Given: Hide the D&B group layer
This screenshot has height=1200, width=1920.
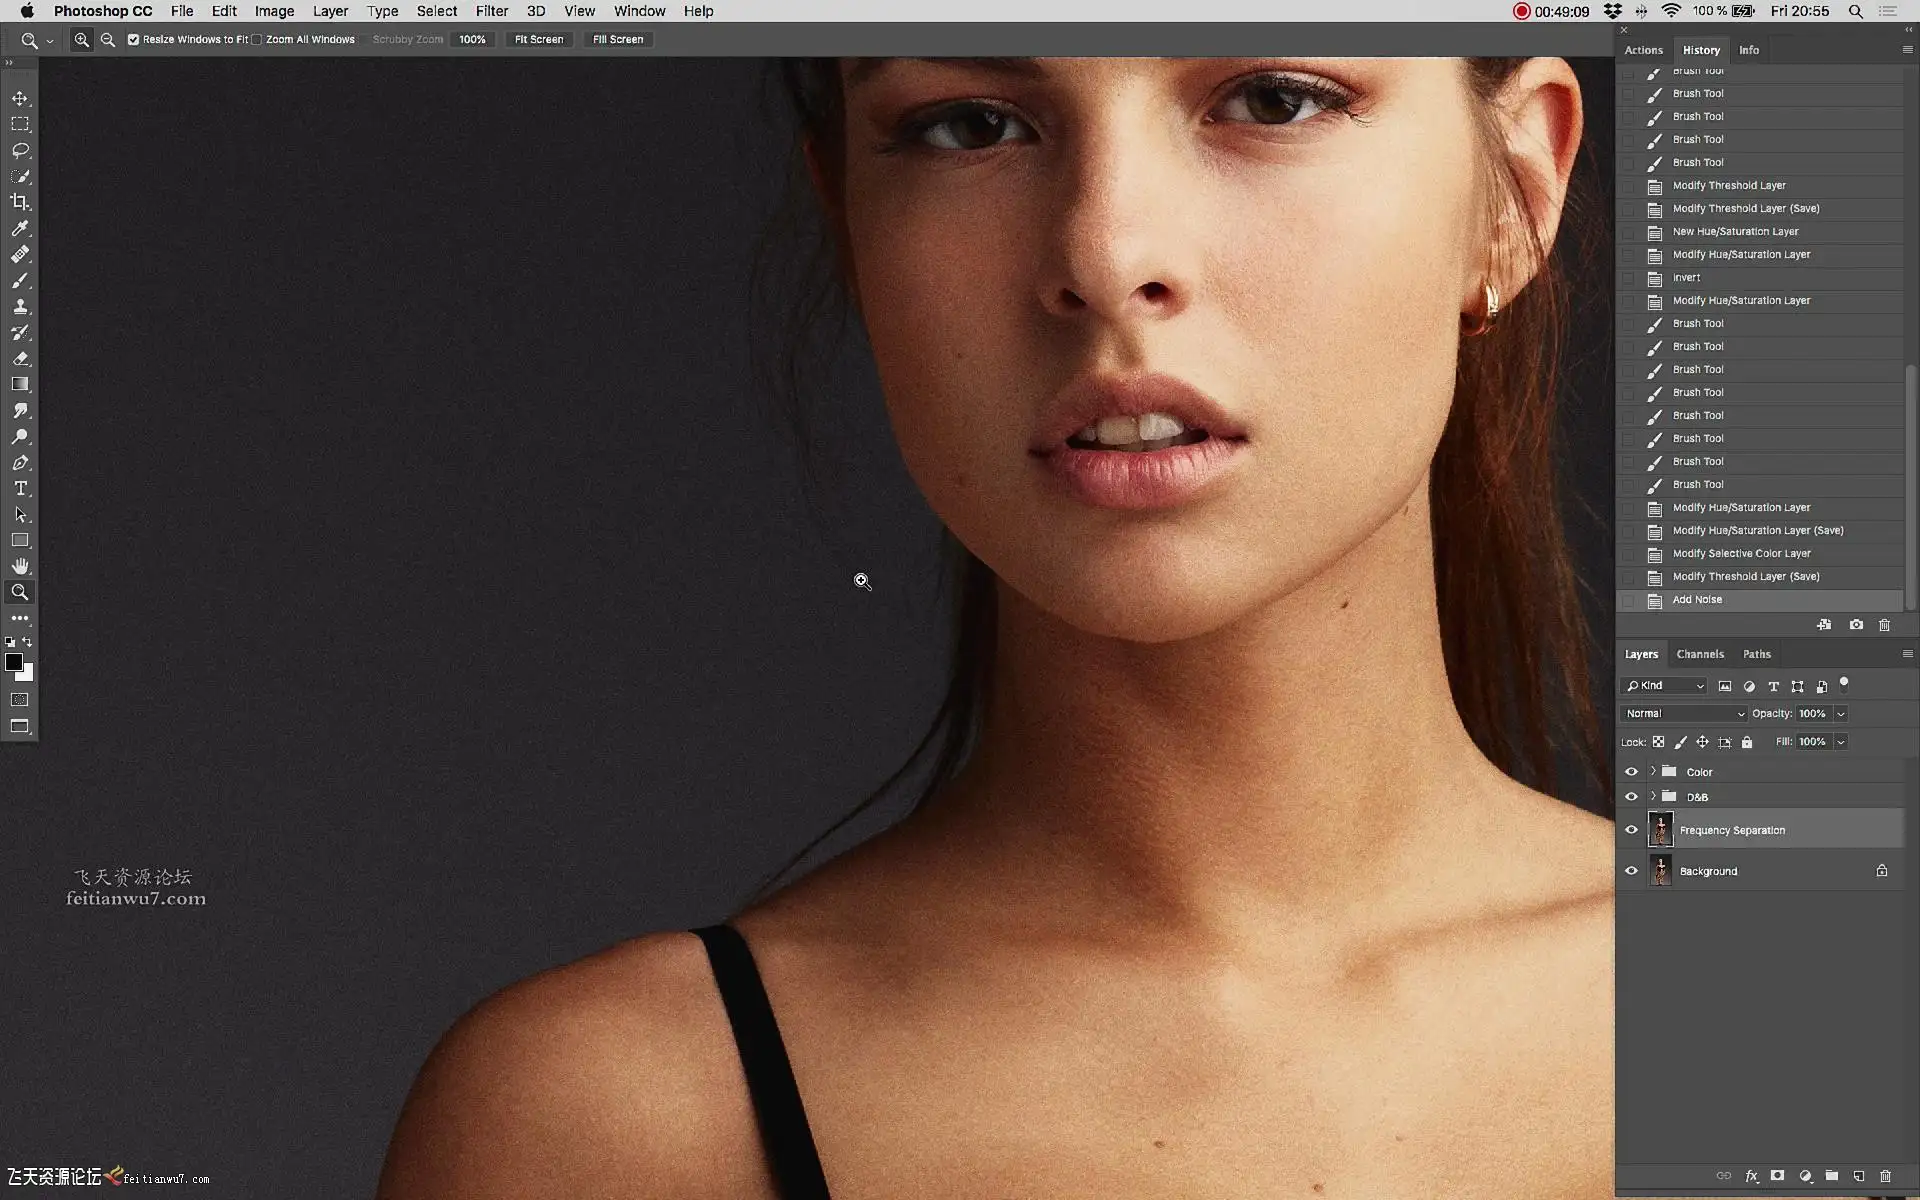Looking at the screenshot, I should click(x=1631, y=797).
